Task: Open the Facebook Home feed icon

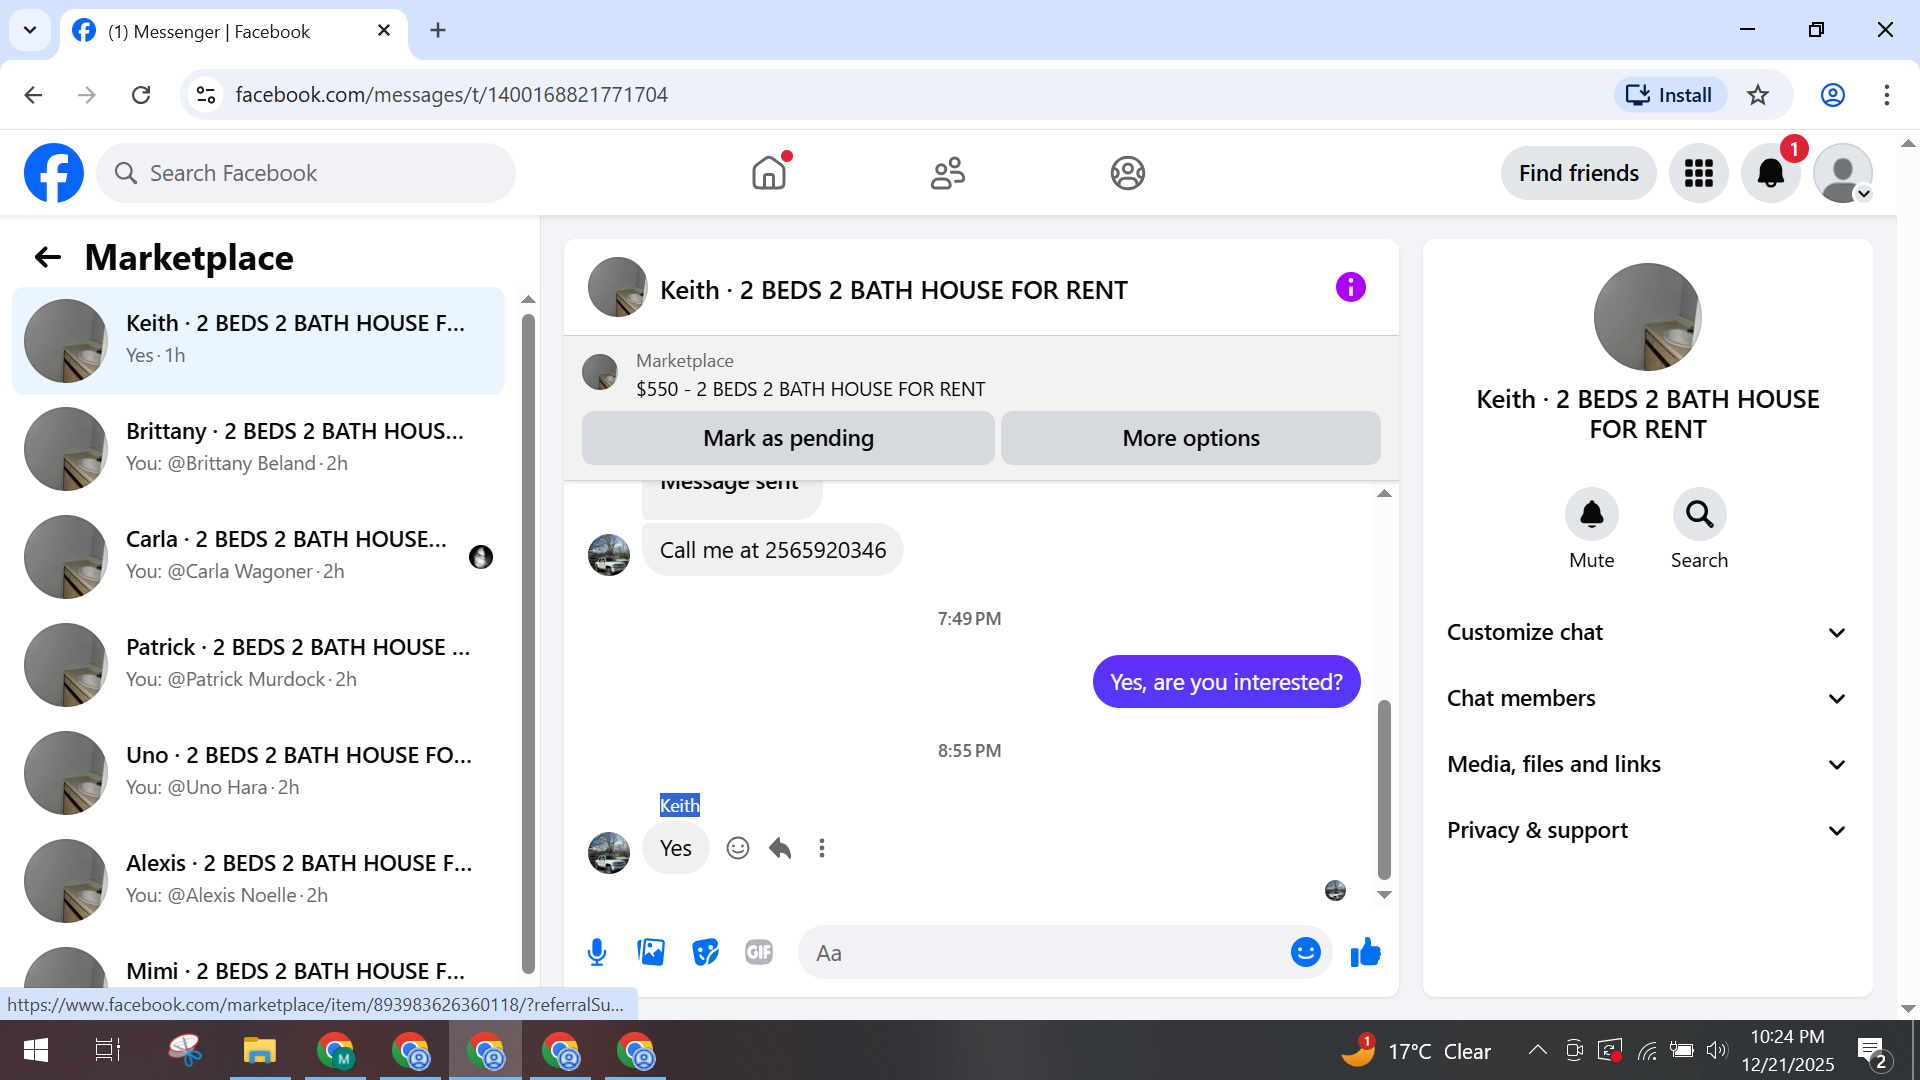Action: point(769,173)
